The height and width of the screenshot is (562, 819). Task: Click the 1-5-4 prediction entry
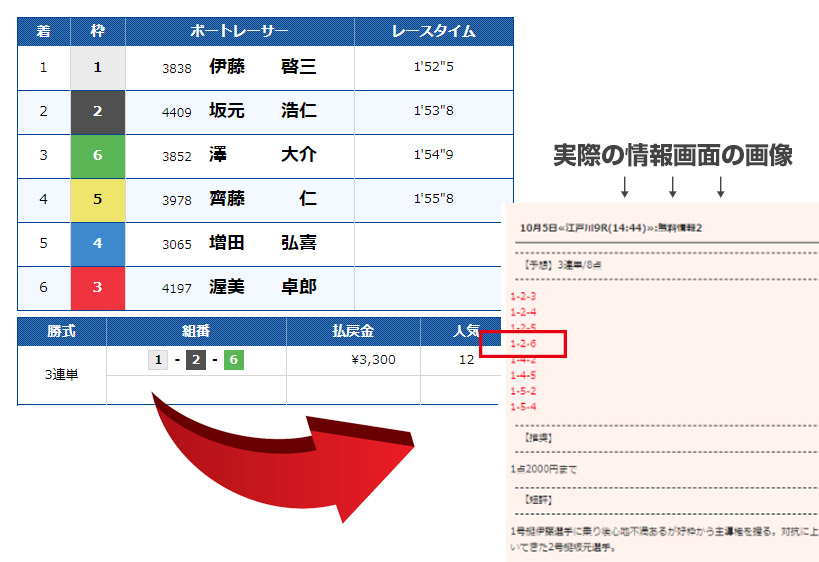pyautogui.click(x=523, y=407)
